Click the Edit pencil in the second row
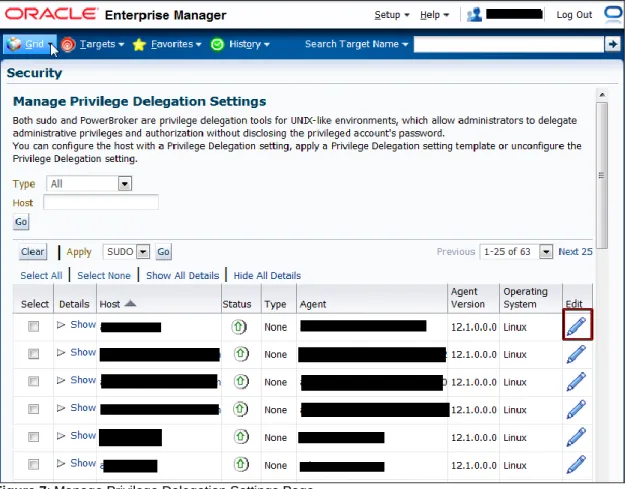The width and height of the screenshot is (625, 489). [x=576, y=354]
